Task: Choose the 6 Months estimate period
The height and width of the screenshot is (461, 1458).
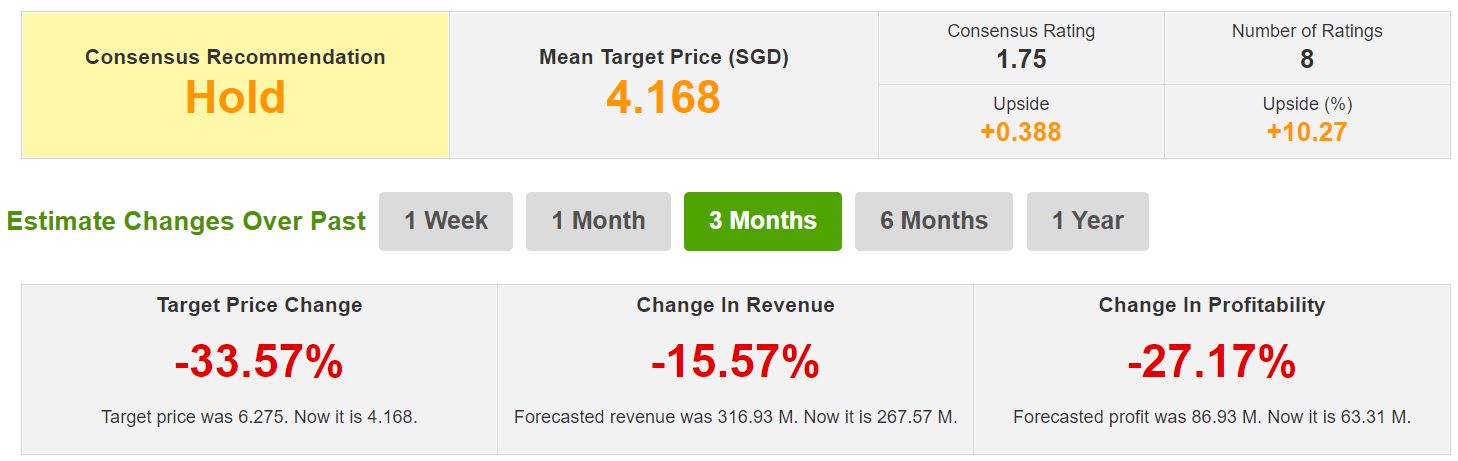Action: 933,221
